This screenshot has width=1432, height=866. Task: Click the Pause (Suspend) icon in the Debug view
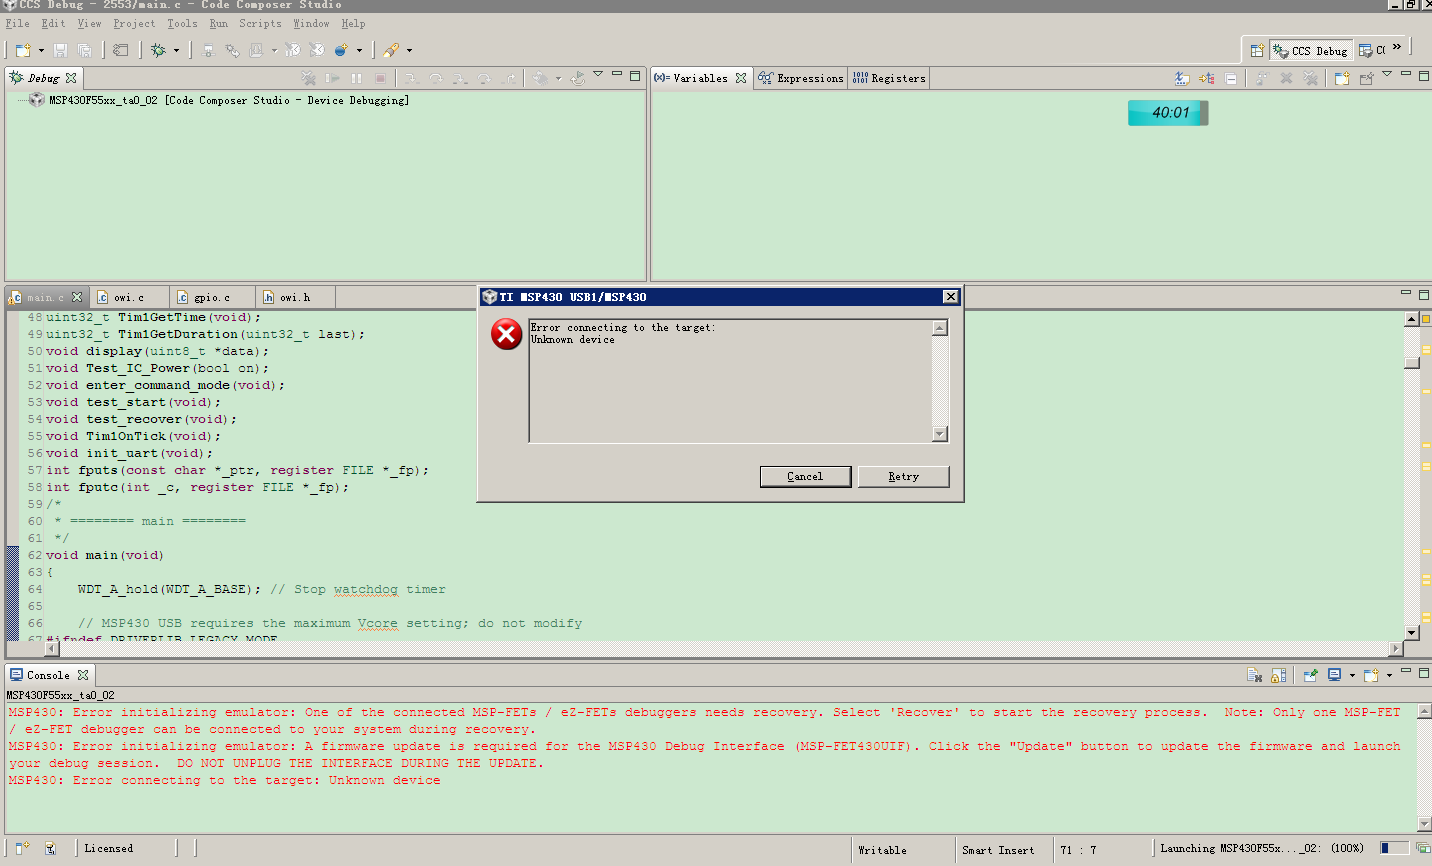click(x=356, y=78)
